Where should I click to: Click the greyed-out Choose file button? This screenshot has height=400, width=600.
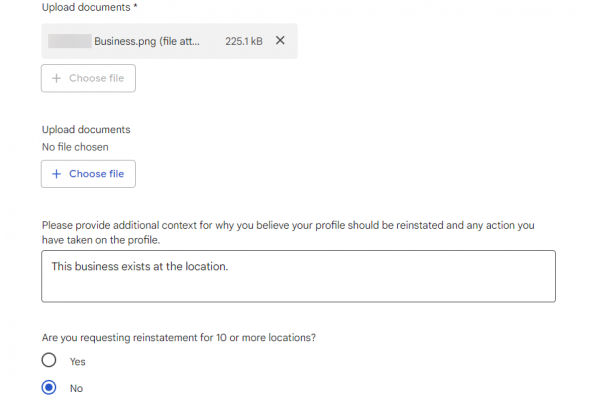coord(88,78)
